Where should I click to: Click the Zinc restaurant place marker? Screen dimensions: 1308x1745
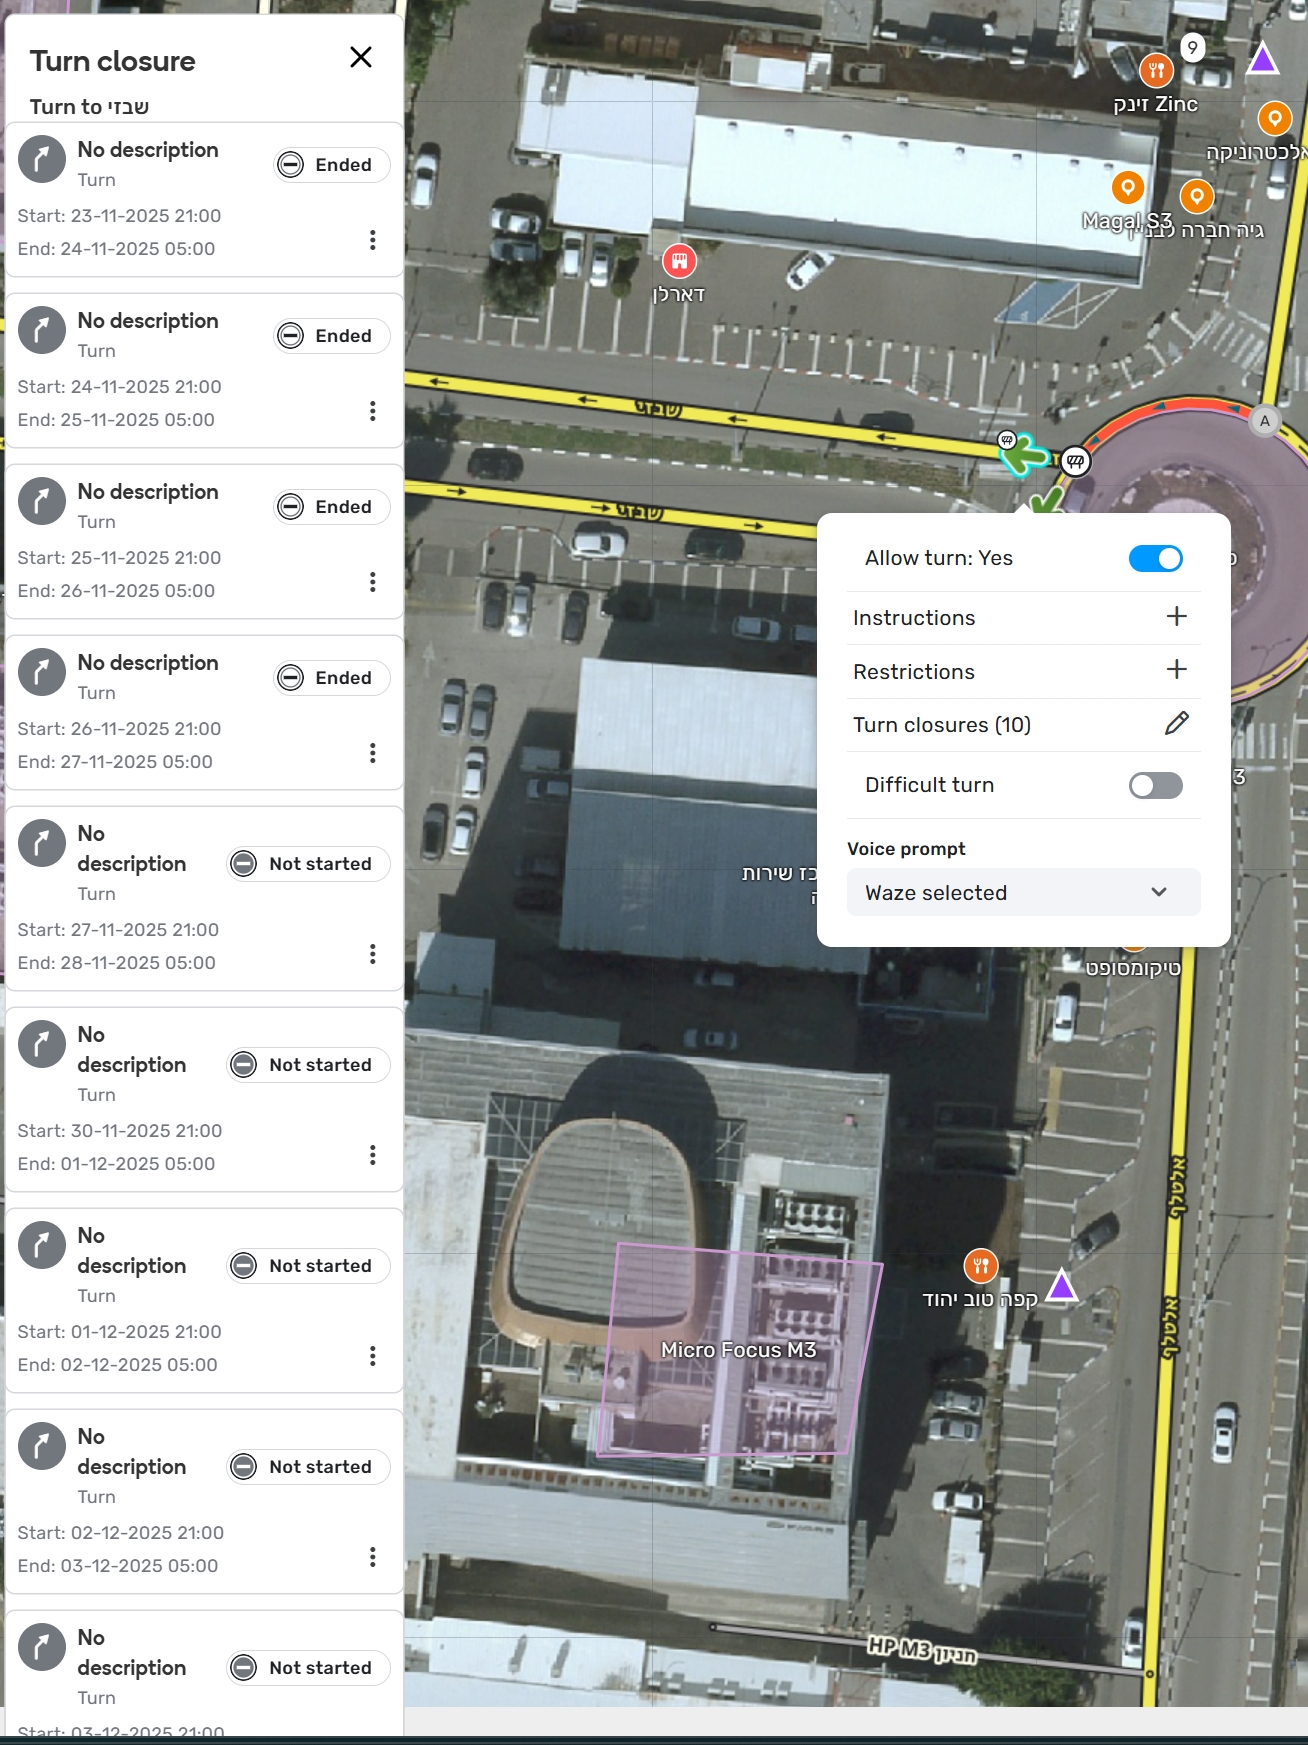click(x=1156, y=71)
